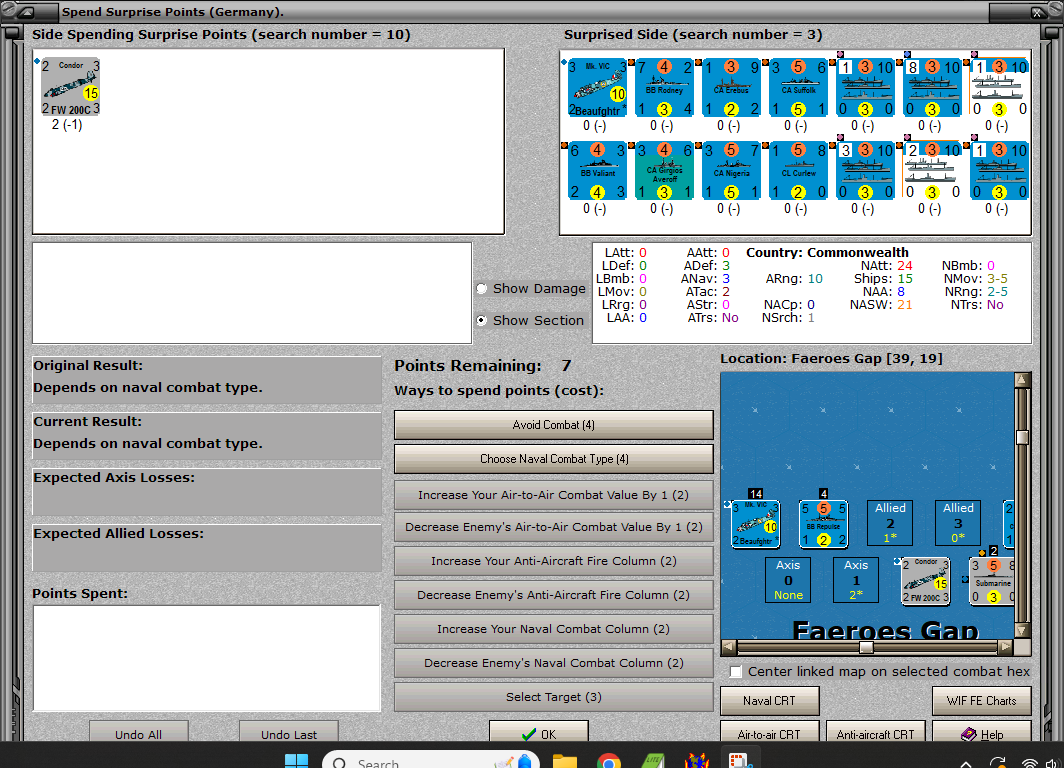
Task: Click the Beaufighter unit on the Faeroes Gap map
Action: coord(755,524)
